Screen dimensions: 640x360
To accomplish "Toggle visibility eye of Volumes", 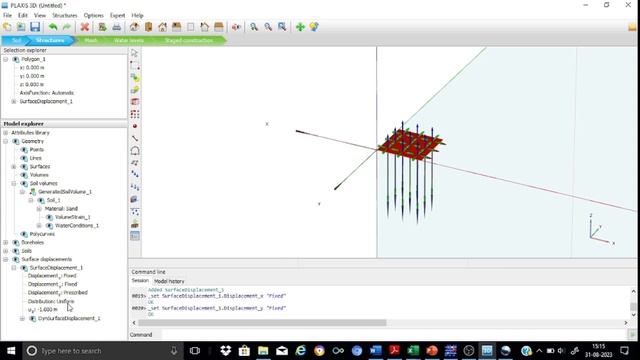I will point(24,175).
